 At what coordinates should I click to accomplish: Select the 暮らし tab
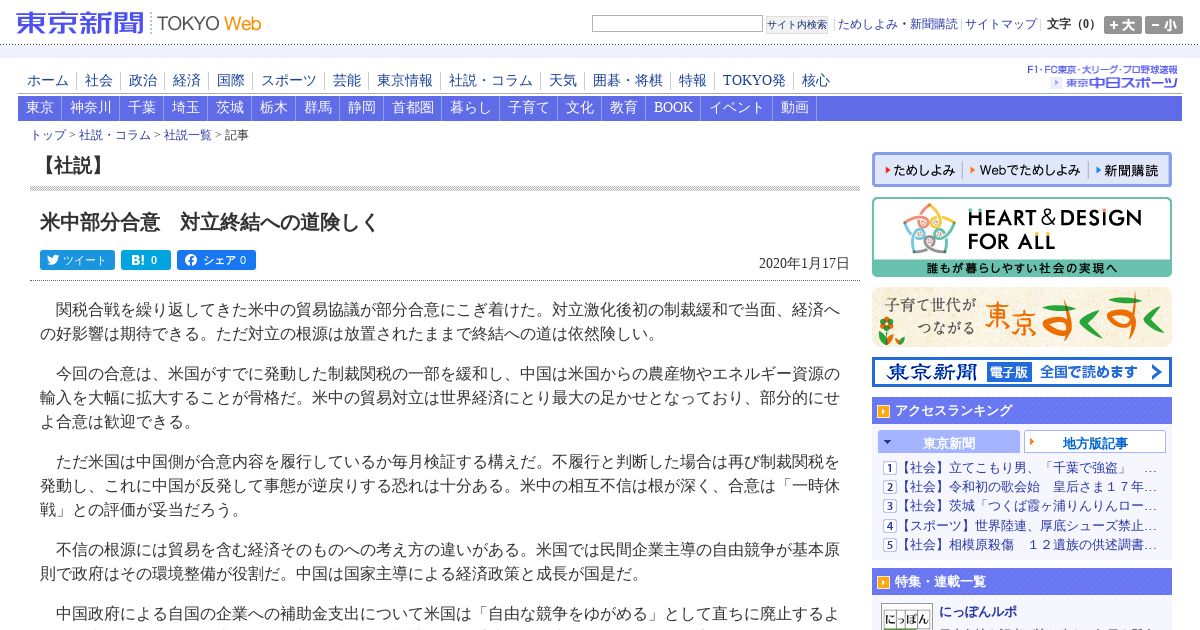pos(471,108)
